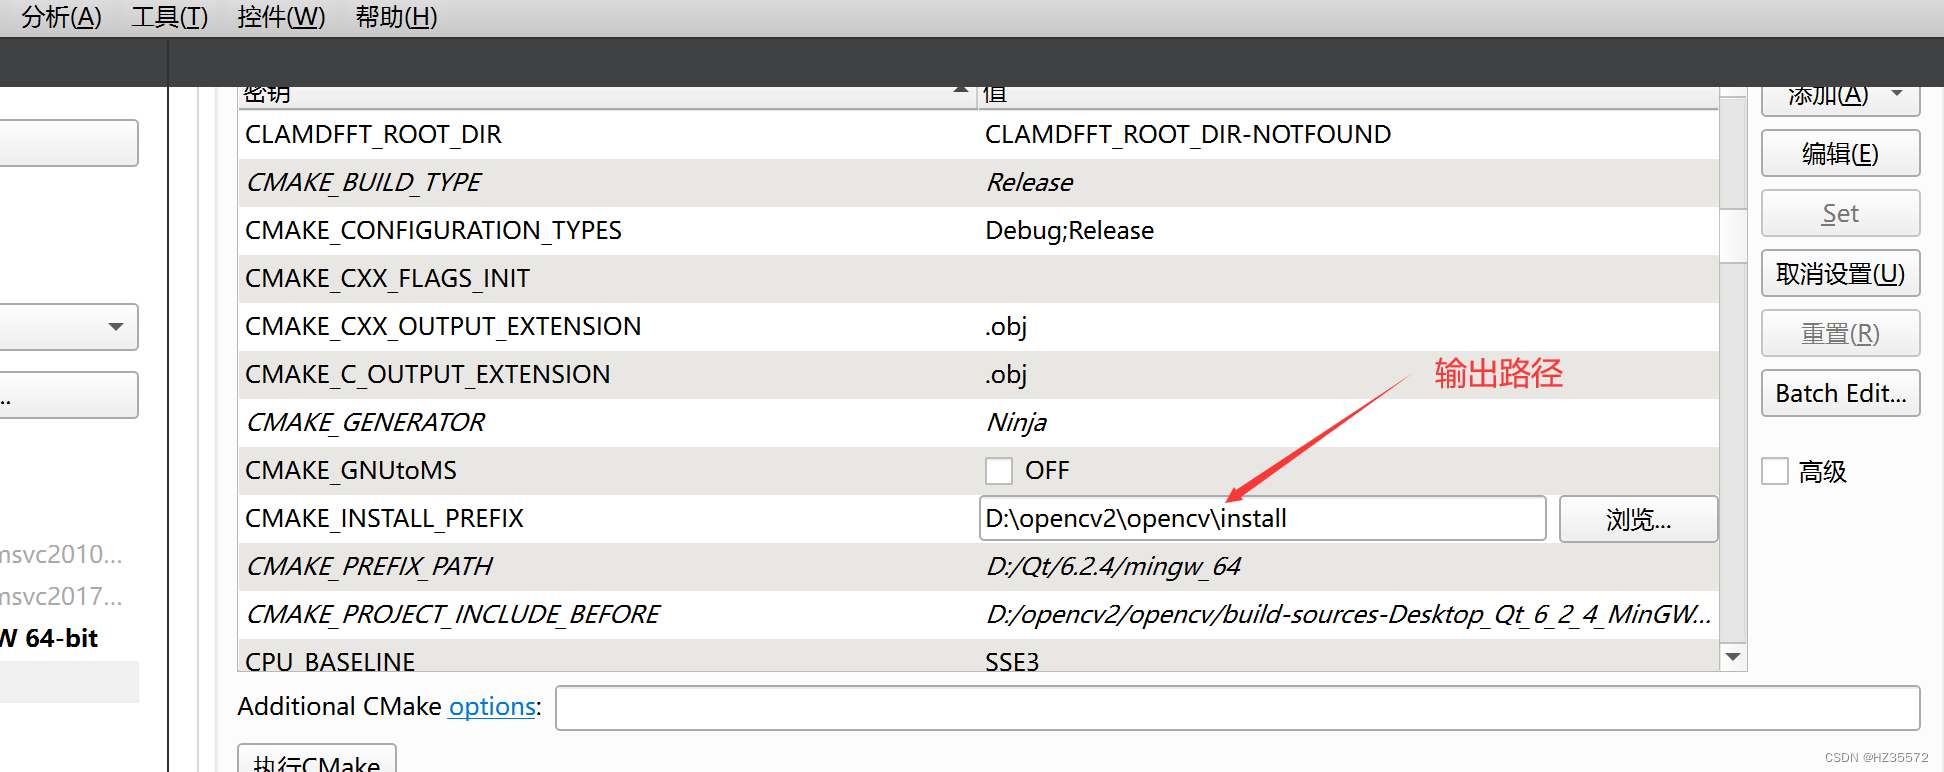Open the 工具(T) menu

click(x=169, y=17)
